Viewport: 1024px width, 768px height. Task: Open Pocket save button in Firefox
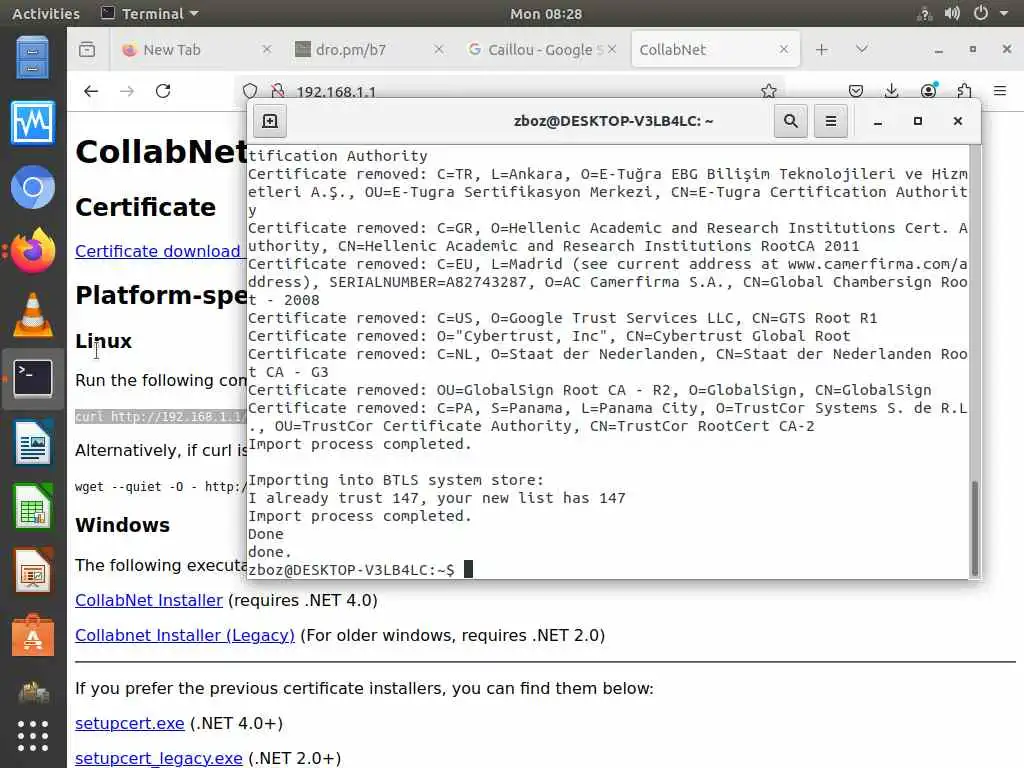[856, 91]
